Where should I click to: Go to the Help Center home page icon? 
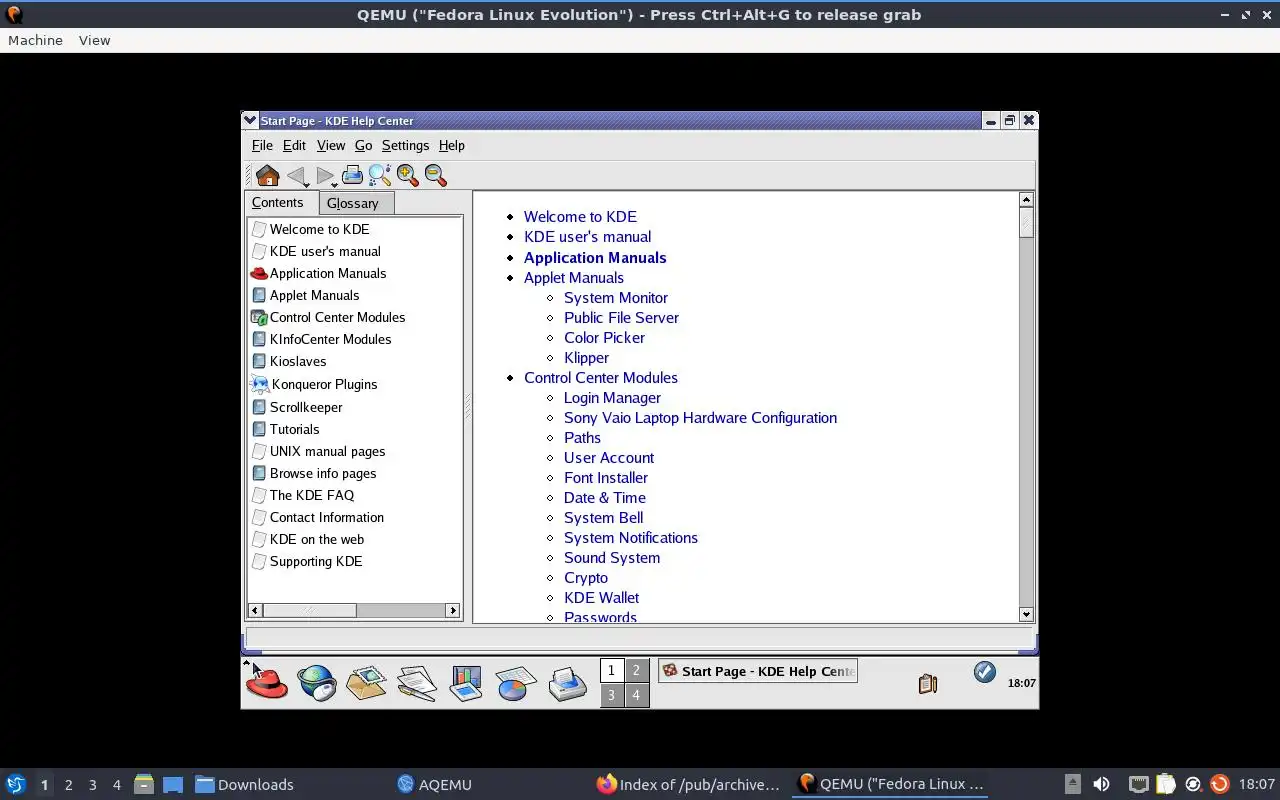(x=267, y=176)
